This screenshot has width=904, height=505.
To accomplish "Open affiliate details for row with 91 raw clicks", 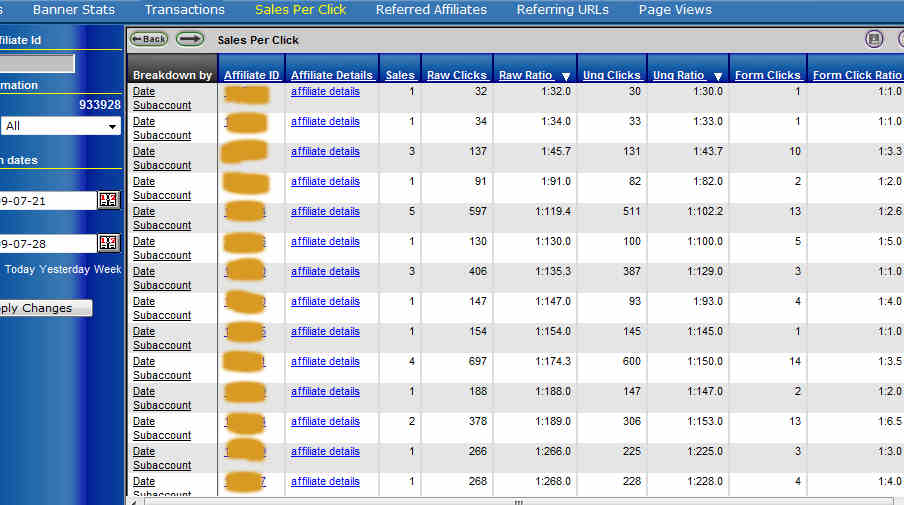I will click(325, 181).
